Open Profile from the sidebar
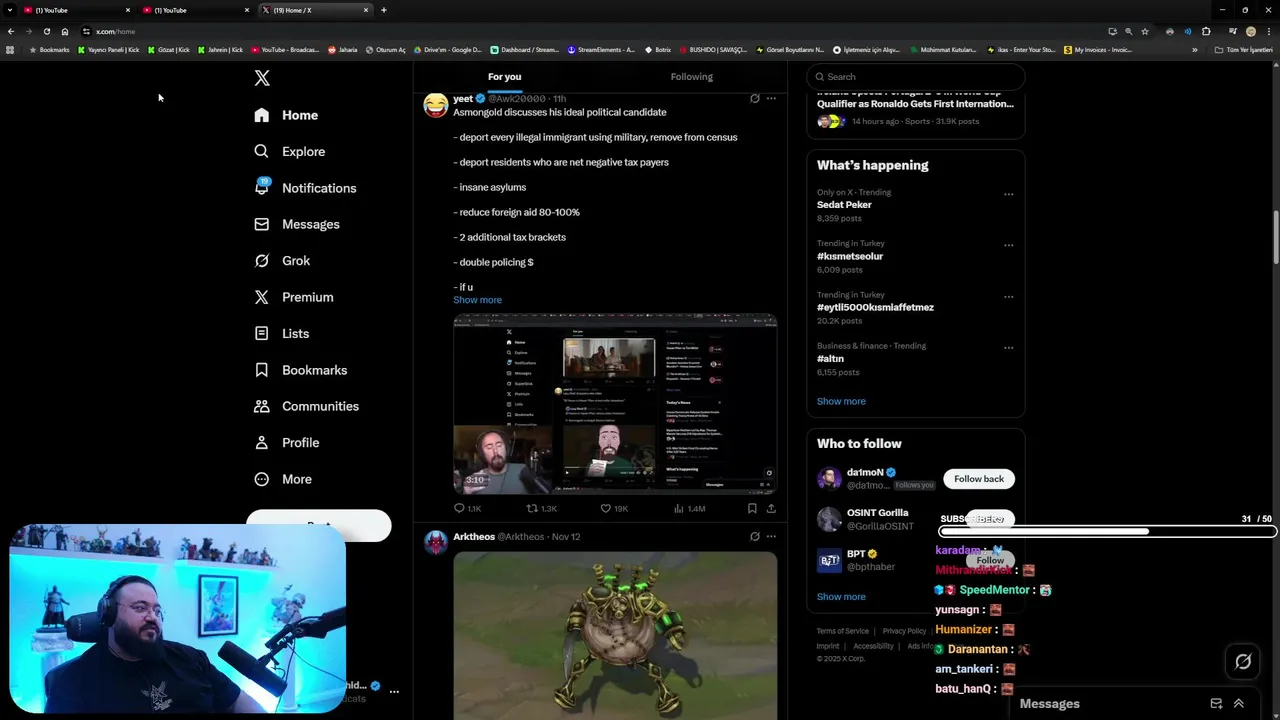 tap(287, 442)
